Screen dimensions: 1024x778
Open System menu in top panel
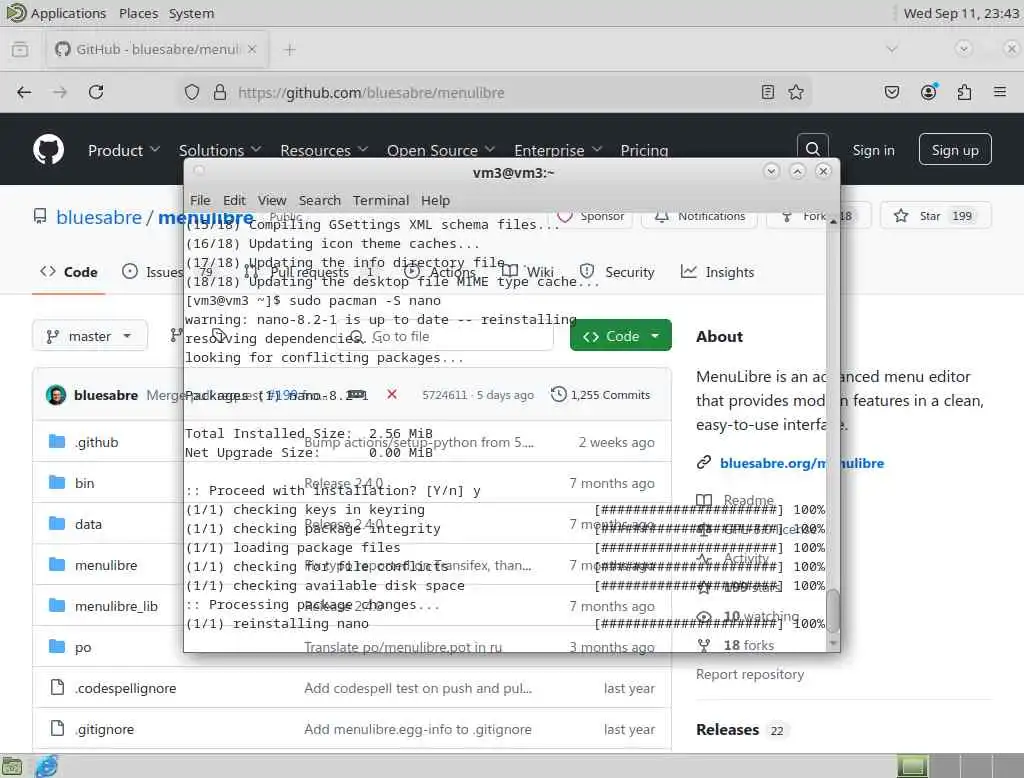coord(191,13)
